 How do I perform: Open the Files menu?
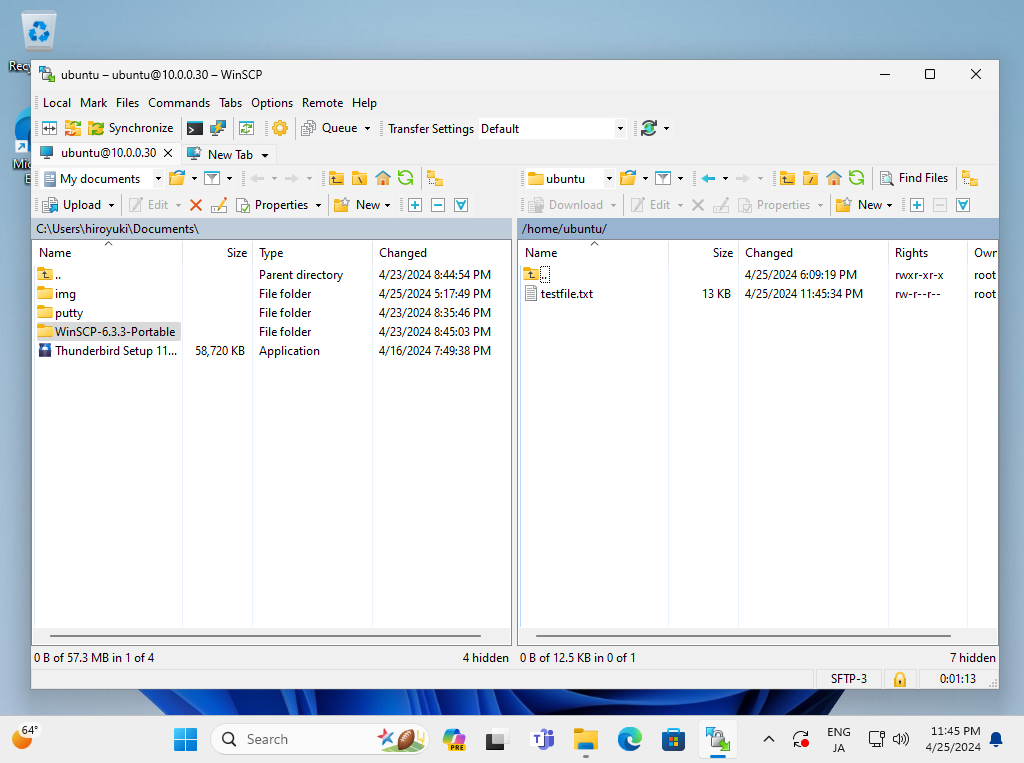coord(127,103)
